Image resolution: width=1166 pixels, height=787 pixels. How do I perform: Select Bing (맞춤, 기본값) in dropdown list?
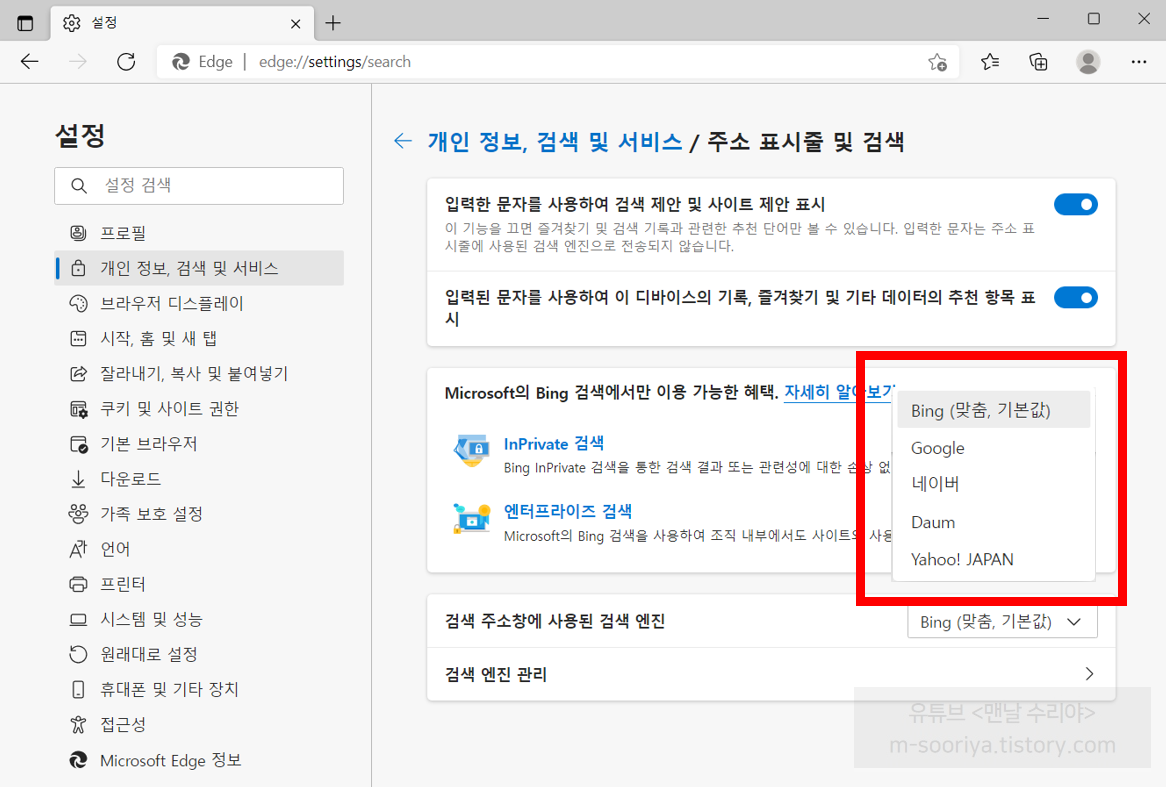click(x=993, y=410)
